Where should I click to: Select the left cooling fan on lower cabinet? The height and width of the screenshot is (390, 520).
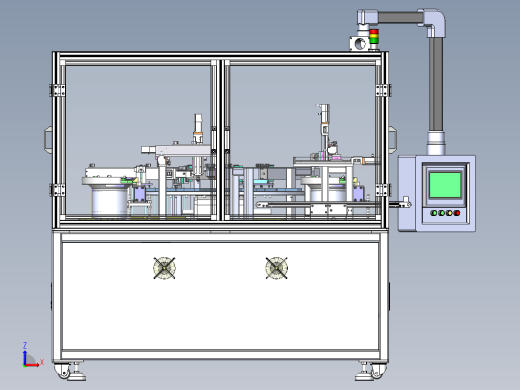point(164,268)
